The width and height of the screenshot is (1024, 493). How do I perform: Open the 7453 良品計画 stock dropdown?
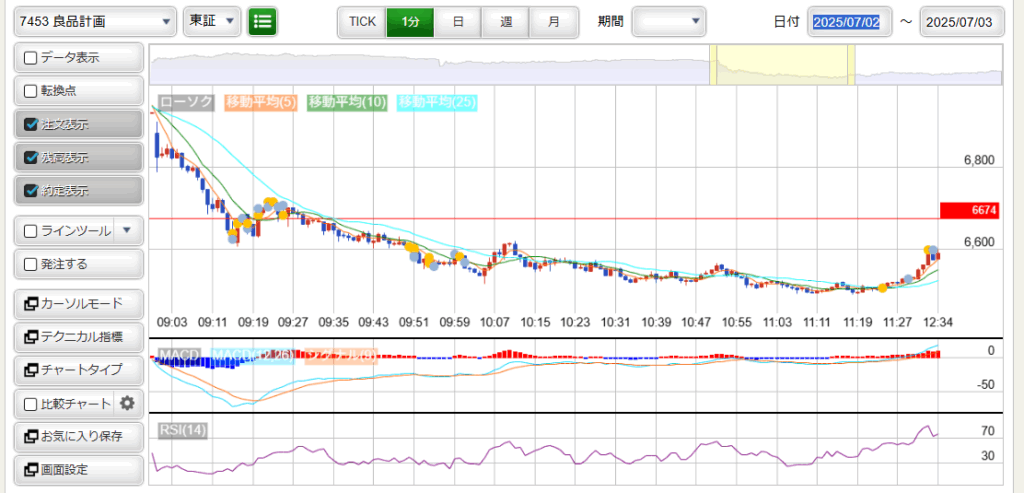[x=95, y=22]
